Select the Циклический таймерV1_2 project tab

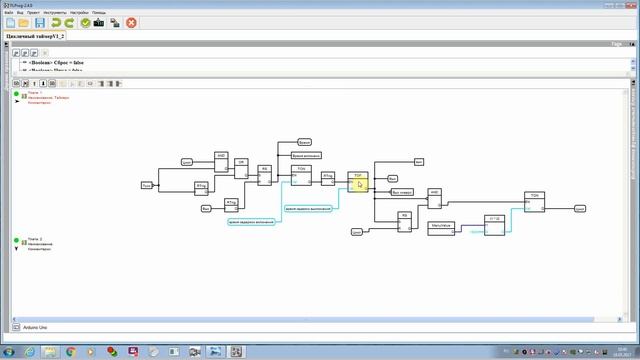[x=35, y=36]
